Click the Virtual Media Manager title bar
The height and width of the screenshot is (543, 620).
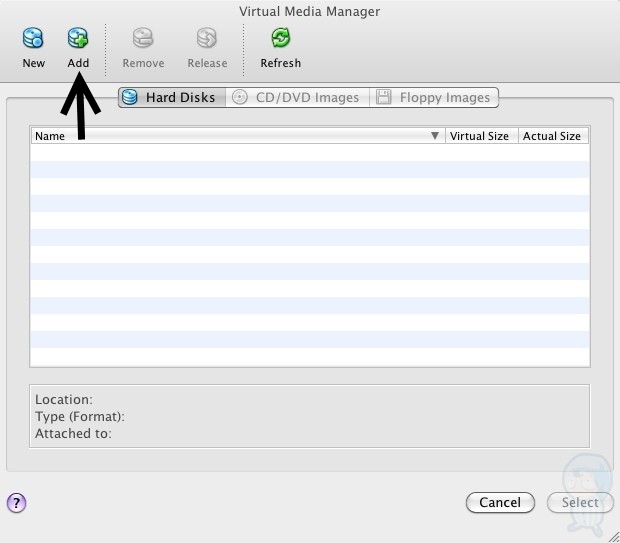(309, 11)
